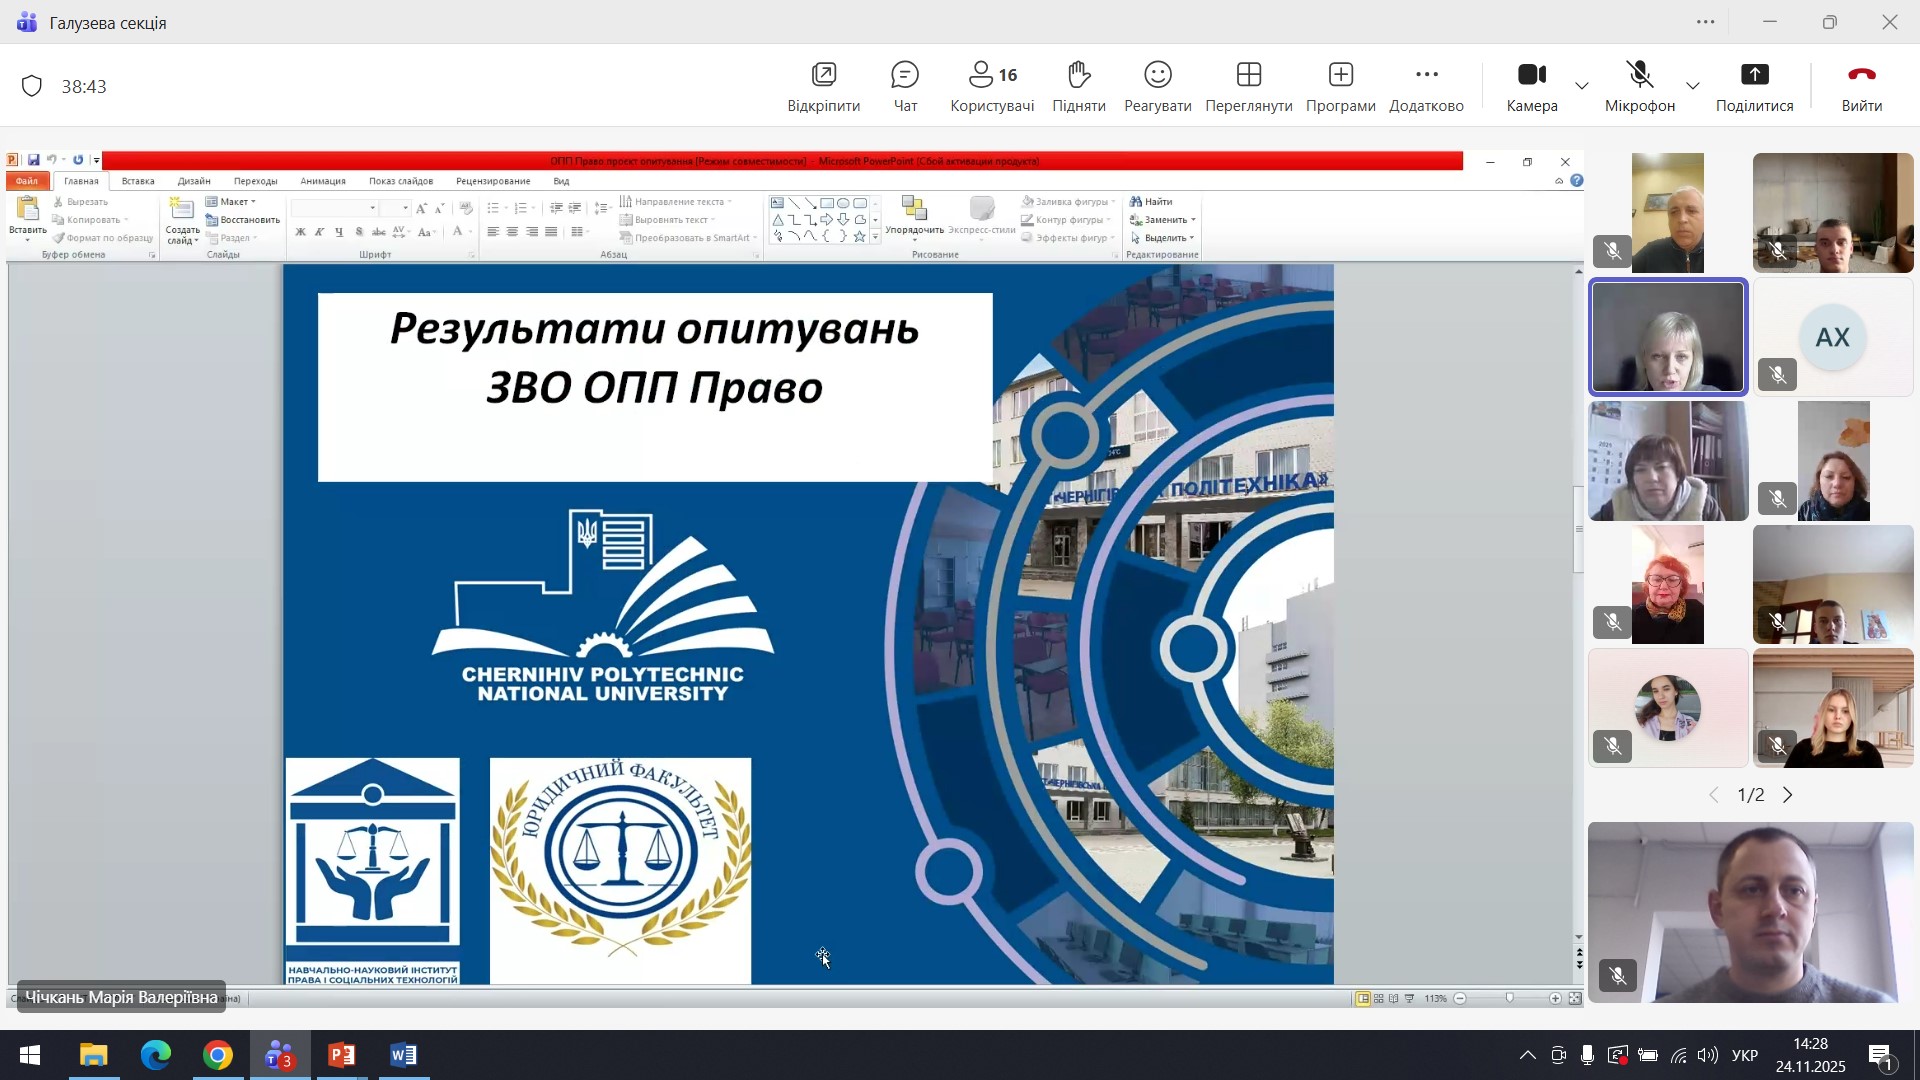Open Додатково more actions menu
1920x1080 pixels.
[1426, 86]
